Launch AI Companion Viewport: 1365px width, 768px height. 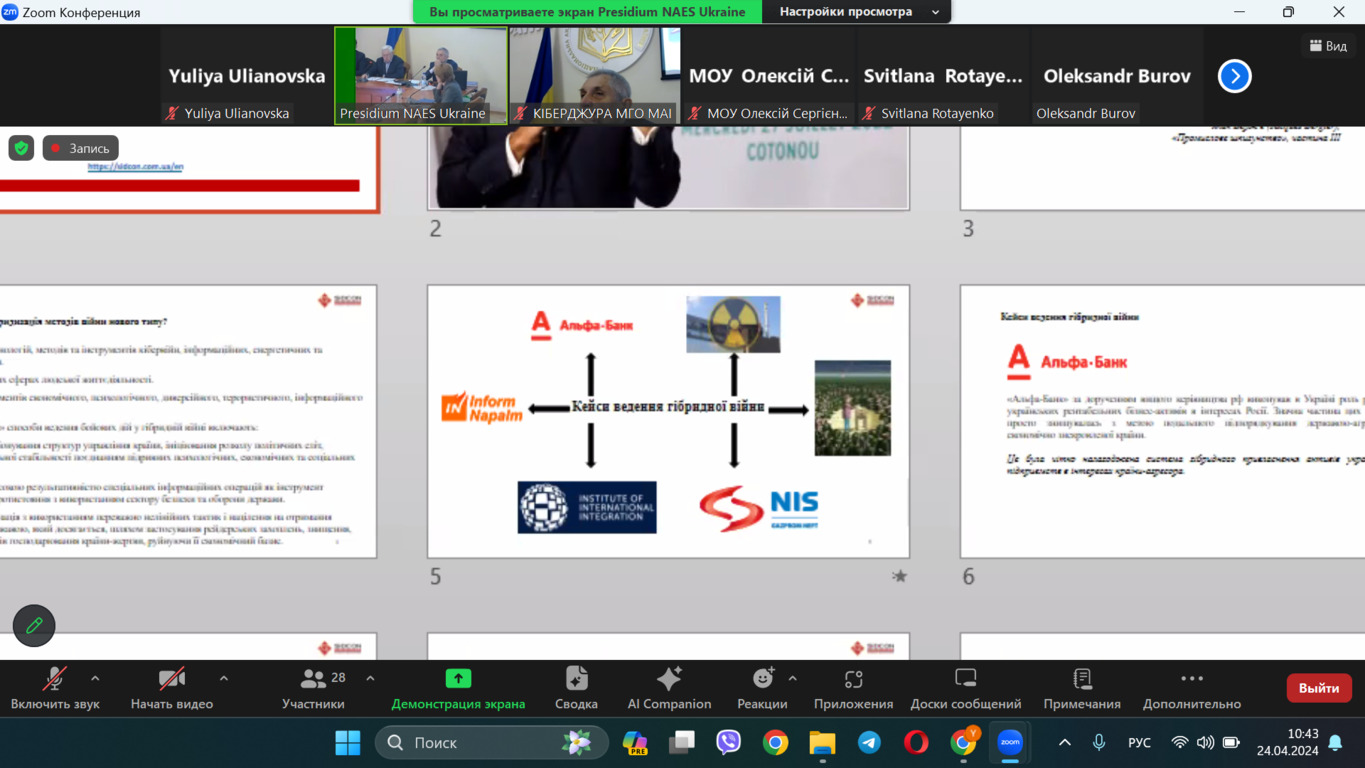click(x=669, y=689)
